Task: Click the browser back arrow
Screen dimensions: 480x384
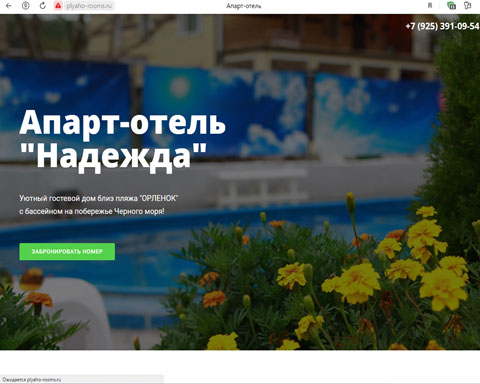Action: pos(9,6)
